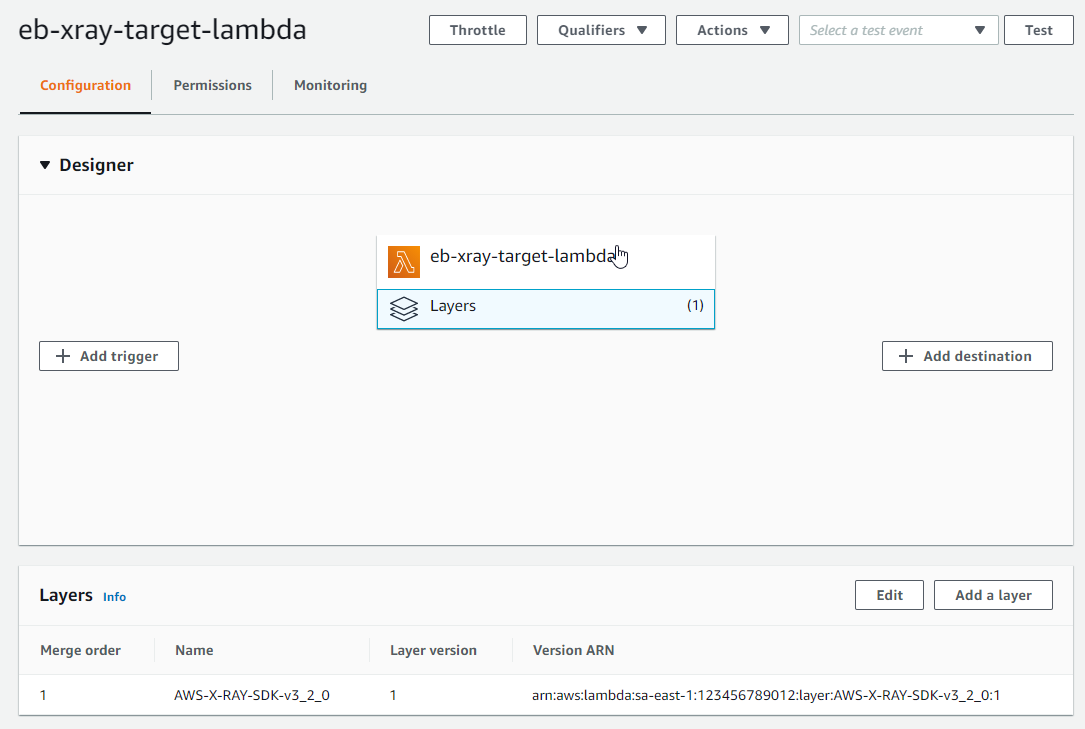The width and height of the screenshot is (1085, 729).
Task: Open the Actions dropdown menu
Action: click(732, 30)
